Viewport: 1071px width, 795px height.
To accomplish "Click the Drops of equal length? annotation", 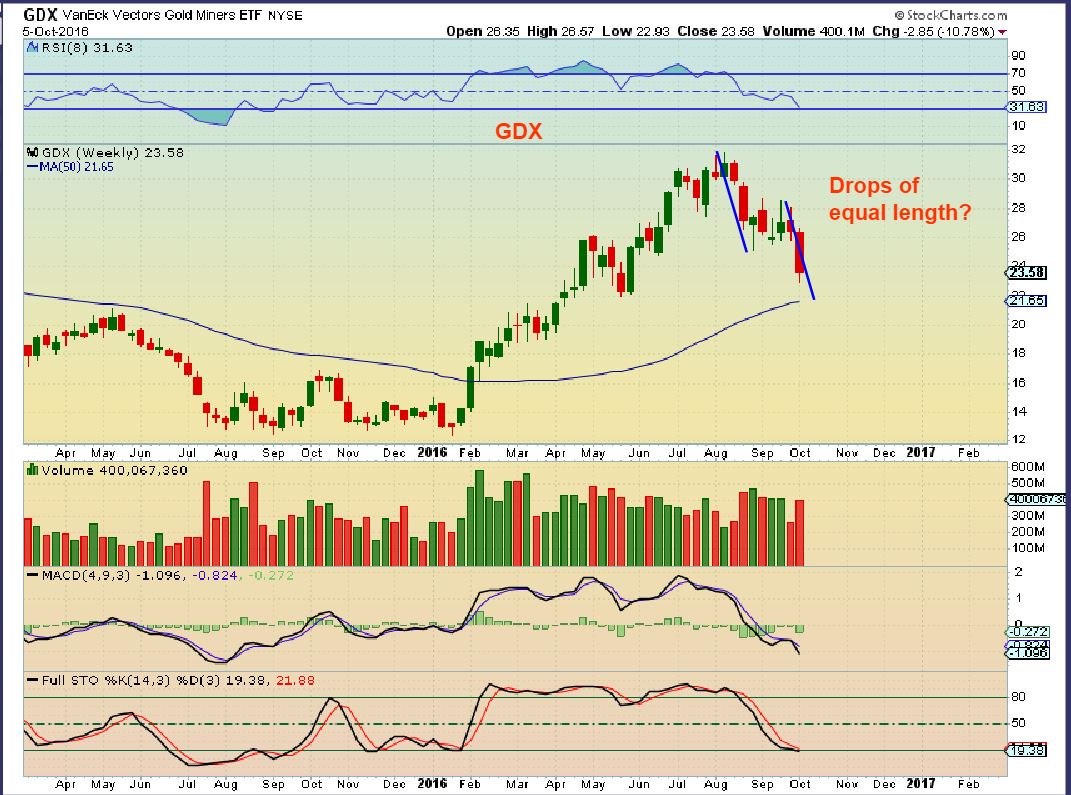I will [900, 199].
